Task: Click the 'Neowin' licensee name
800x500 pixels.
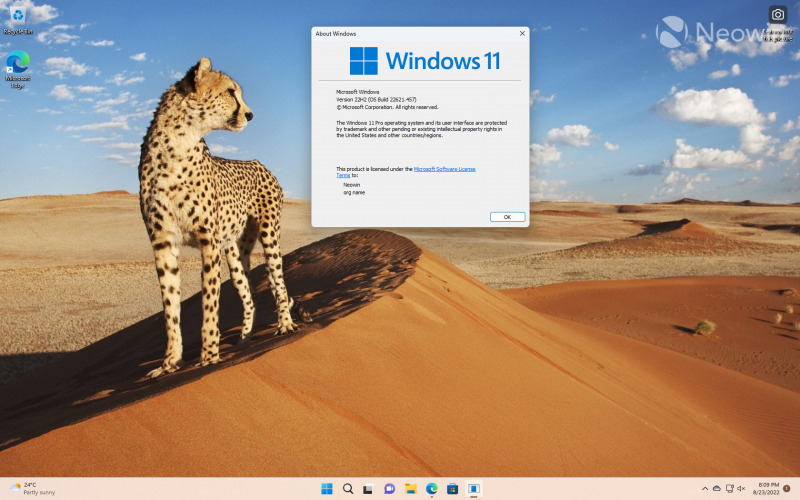Action: coord(352,185)
